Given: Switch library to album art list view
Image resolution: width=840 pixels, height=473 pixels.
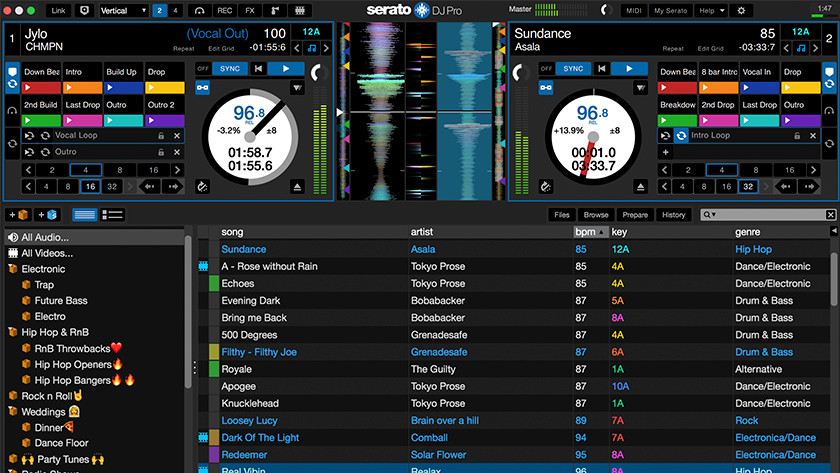Looking at the screenshot, I should pyautogui.click(x=112, y=215).
